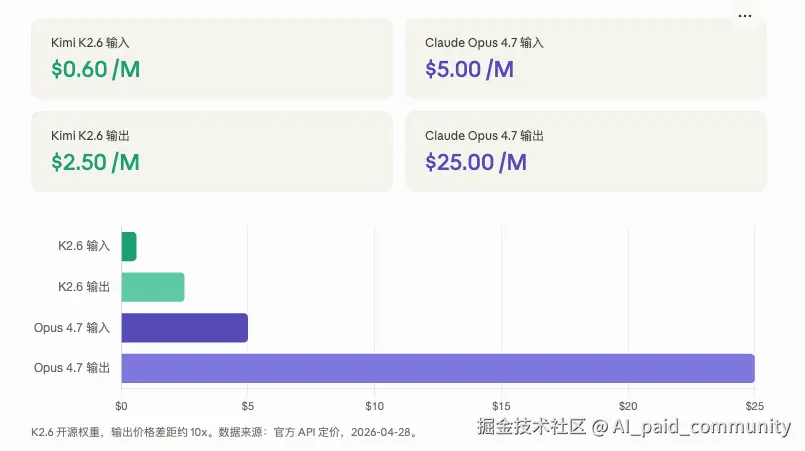Image resolution: width=805 pixels, height=451 pixels.
Task: Select the Kimi K2.6 输入 price card
Action: [212, 58]
